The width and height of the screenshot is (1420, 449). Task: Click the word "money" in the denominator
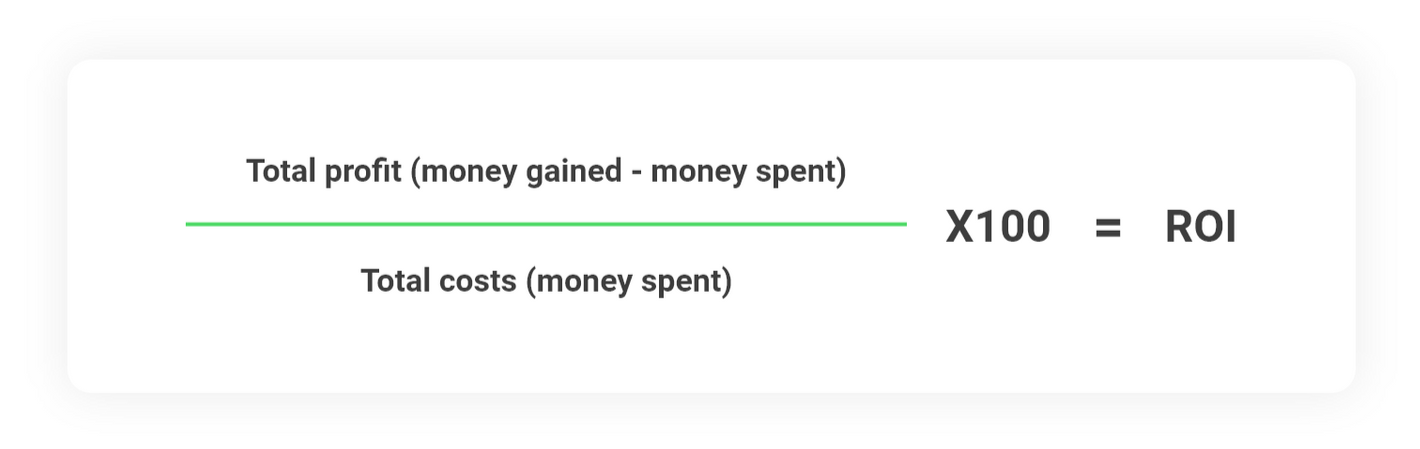tap(583, 281)
